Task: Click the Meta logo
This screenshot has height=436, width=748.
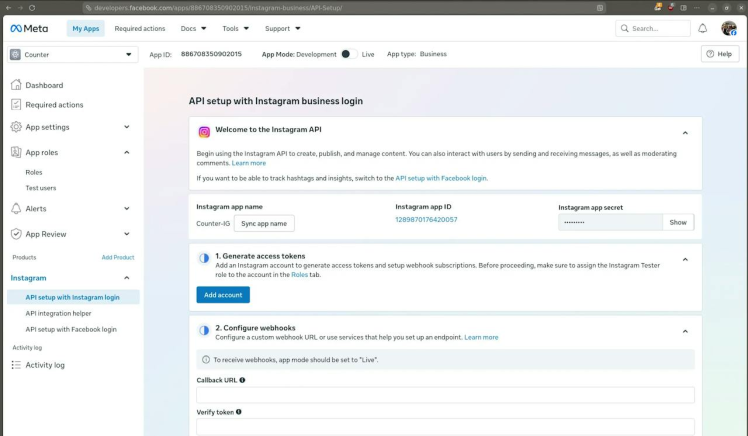Action: coord(29,29)
